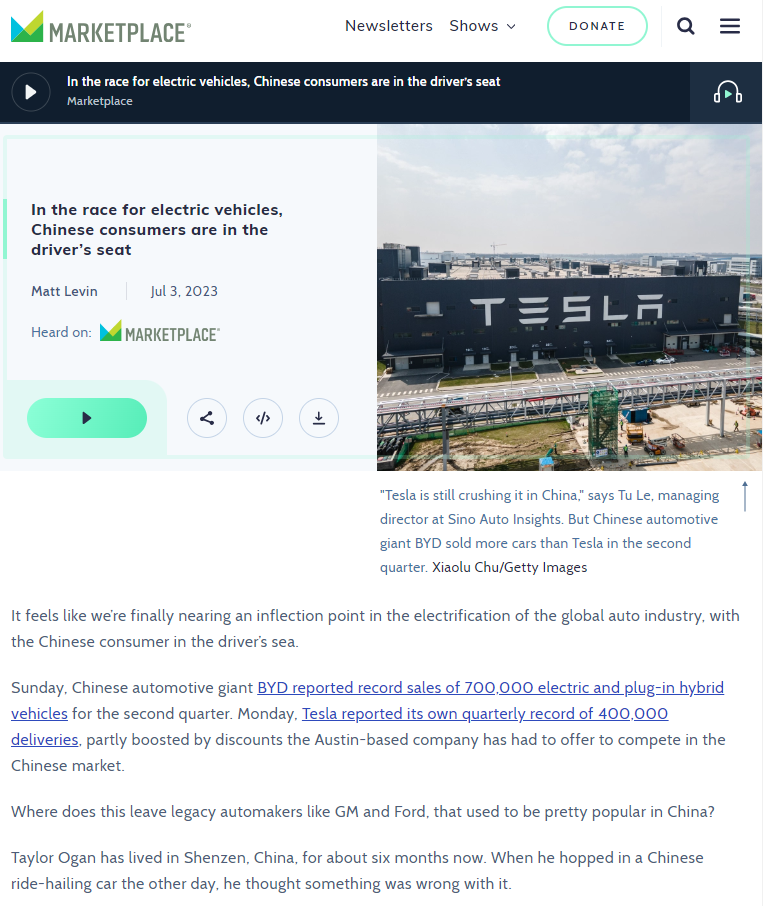Open the Tesla reported quarterly record link
Image resolution: width=763 pixels, height=906 pixels.
pyautogui.click(x=484, y=714)
